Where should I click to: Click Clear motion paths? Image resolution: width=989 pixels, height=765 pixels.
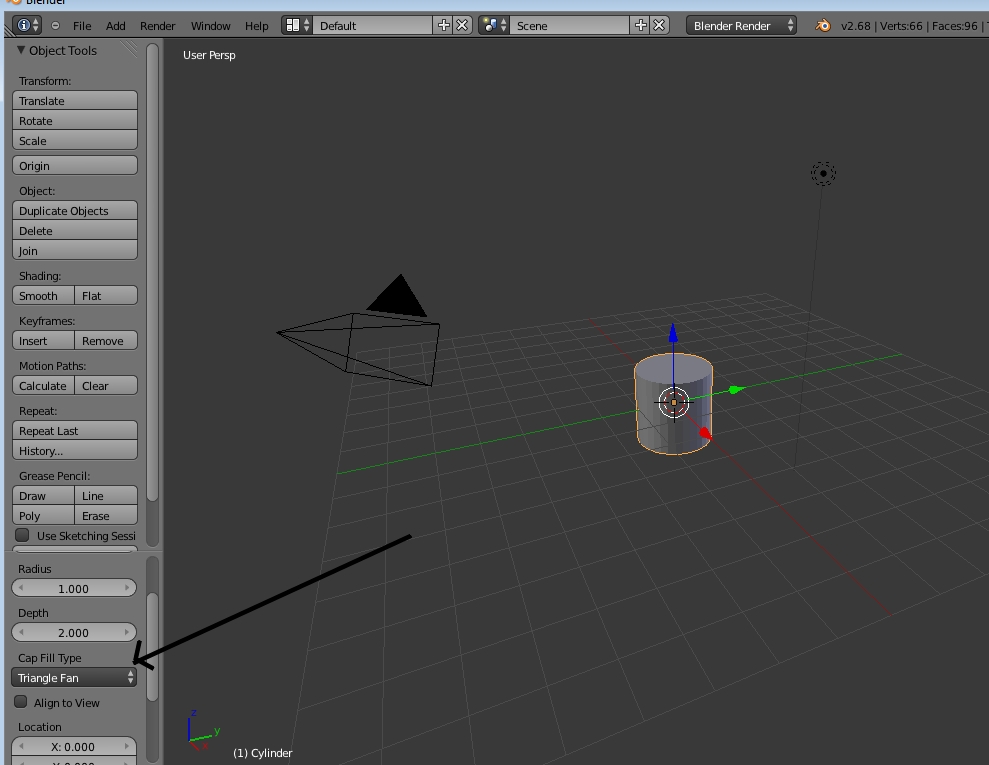pos(106,385)
